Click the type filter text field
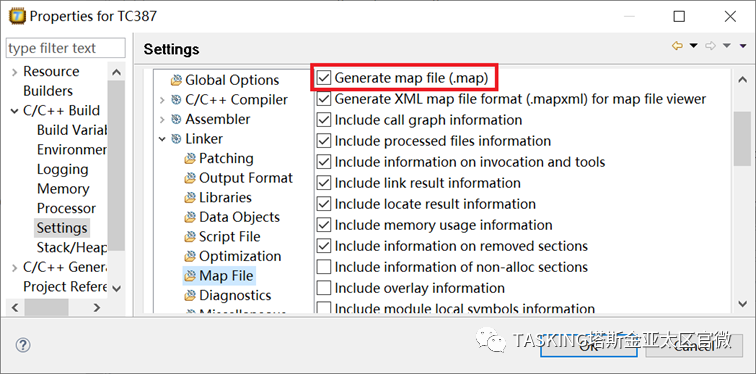The image size is (756, 374). pyautogui.click(x=66, y=48)
